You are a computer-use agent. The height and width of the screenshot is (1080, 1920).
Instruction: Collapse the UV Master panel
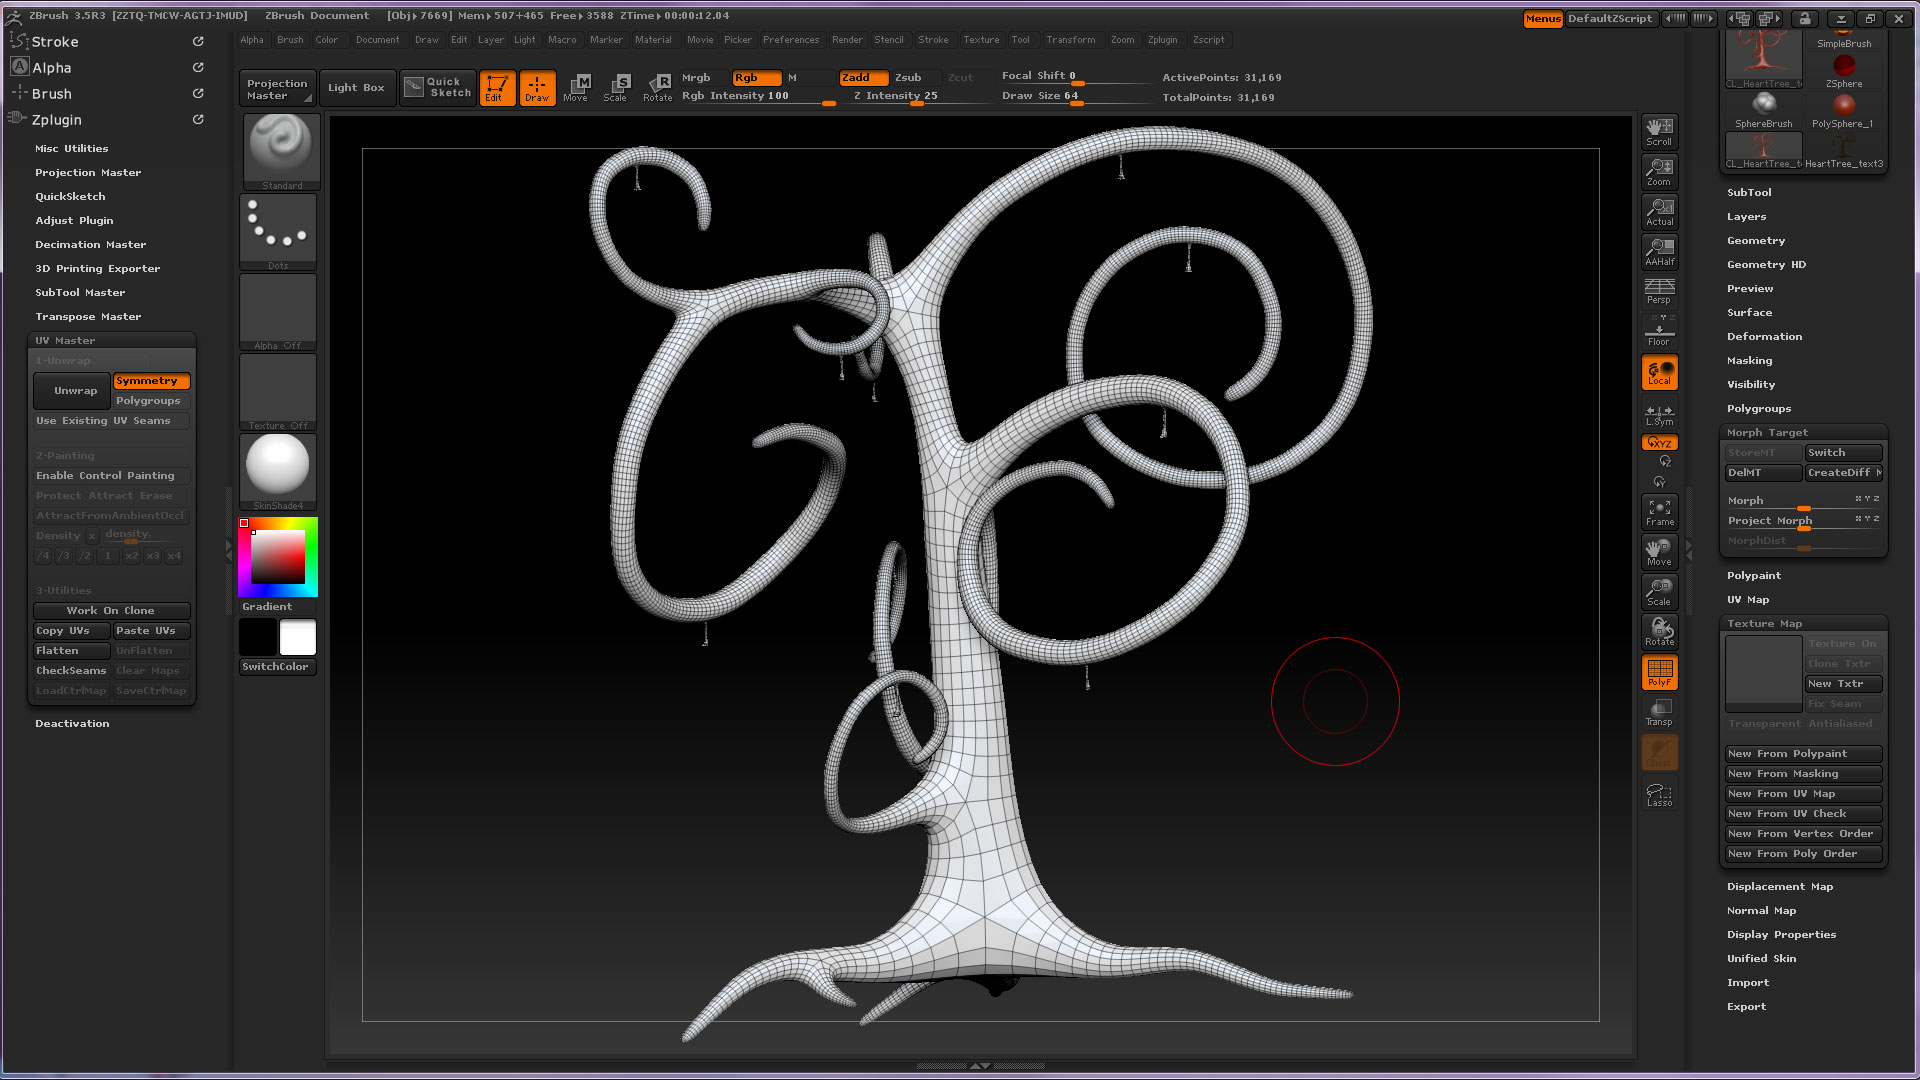coord(65,340)
